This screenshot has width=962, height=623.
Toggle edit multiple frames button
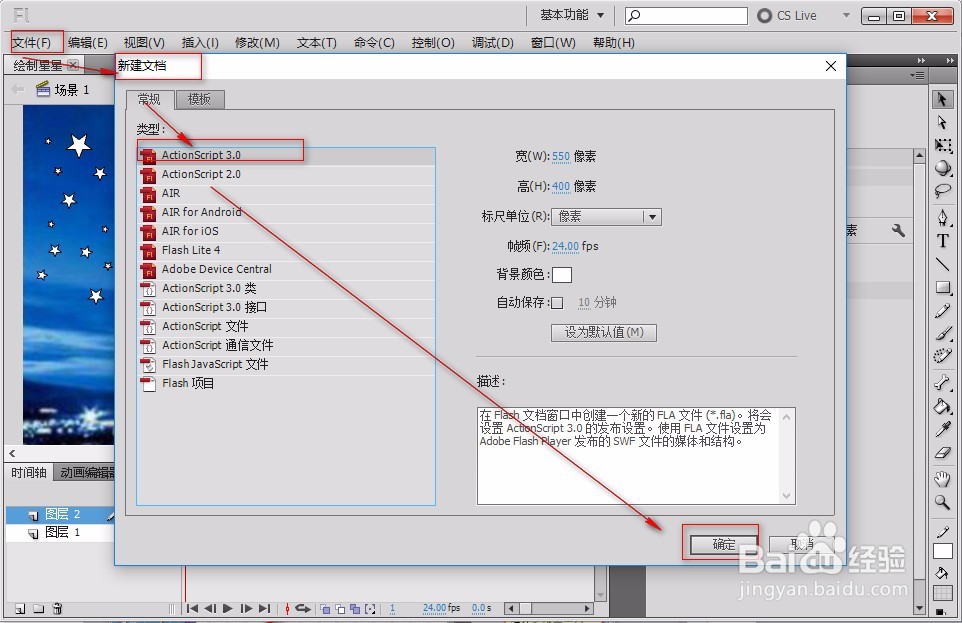[355, 609]
